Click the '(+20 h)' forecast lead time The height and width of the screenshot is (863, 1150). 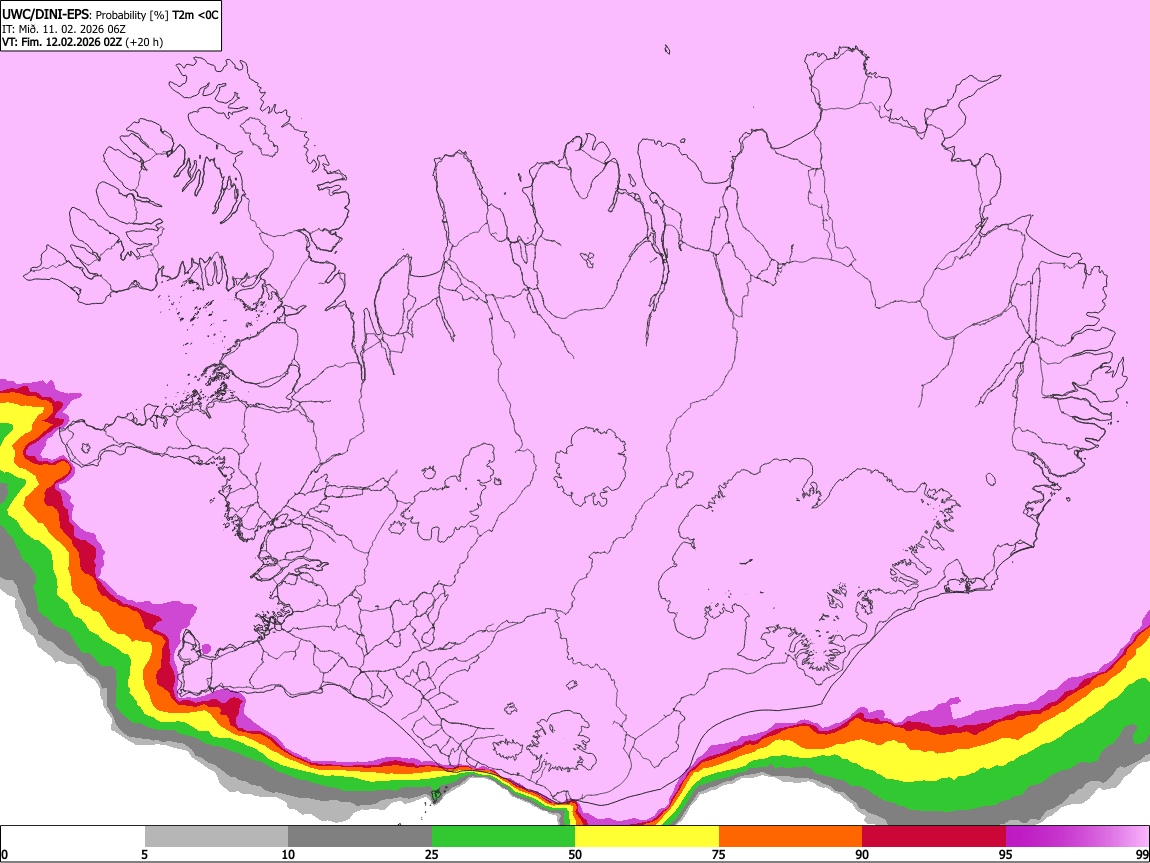tap(144, 42)
